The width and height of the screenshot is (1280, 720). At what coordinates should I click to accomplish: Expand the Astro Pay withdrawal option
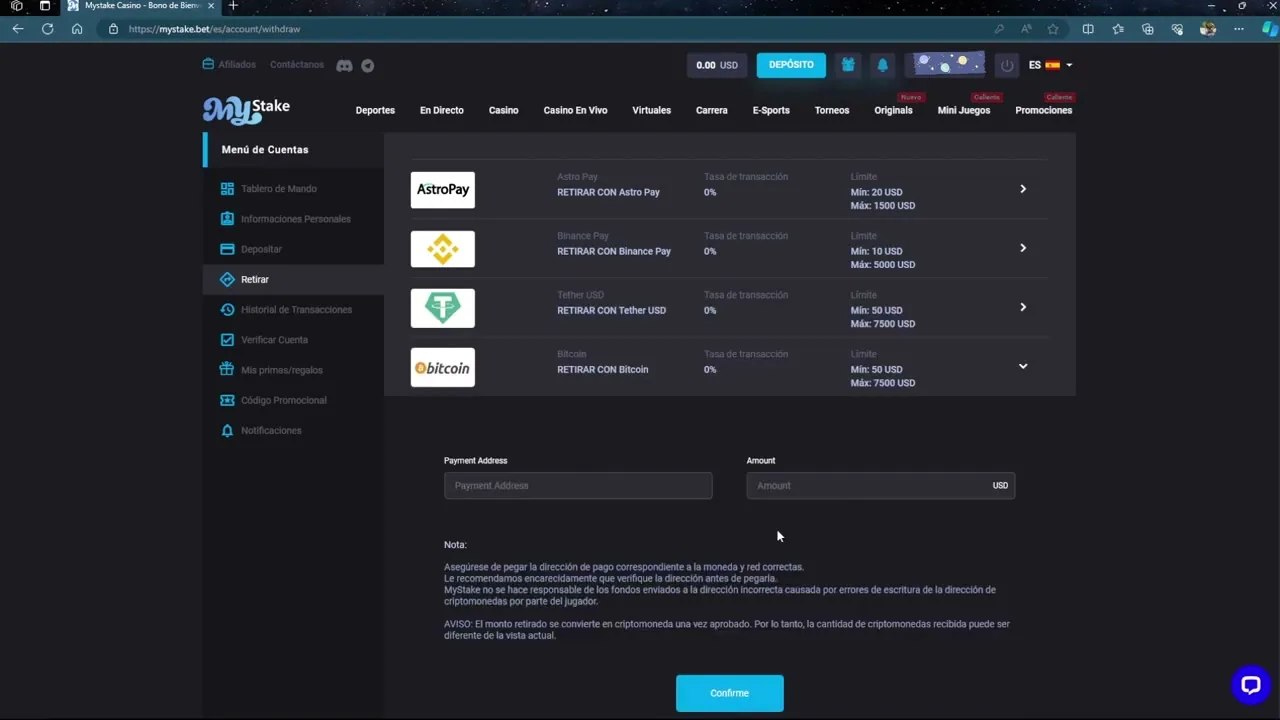tap(1023, 189)
